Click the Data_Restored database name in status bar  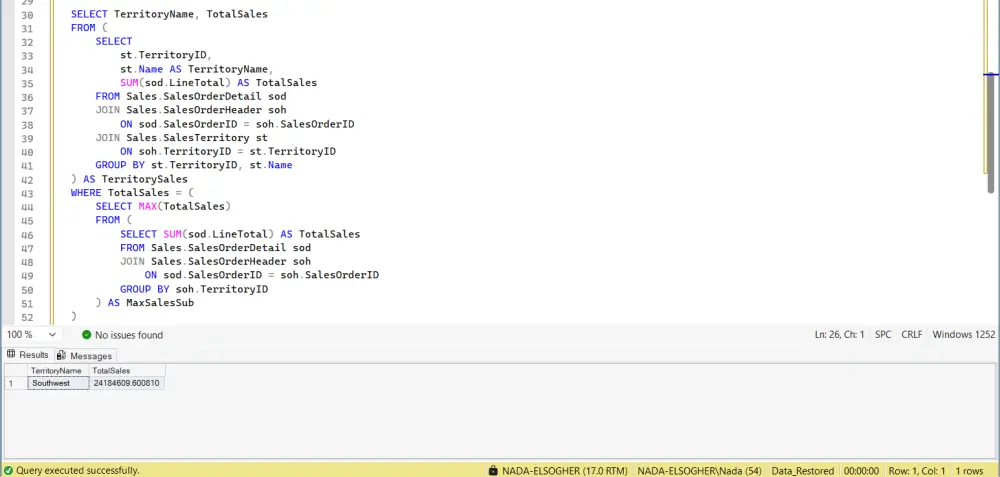(802, 471)
